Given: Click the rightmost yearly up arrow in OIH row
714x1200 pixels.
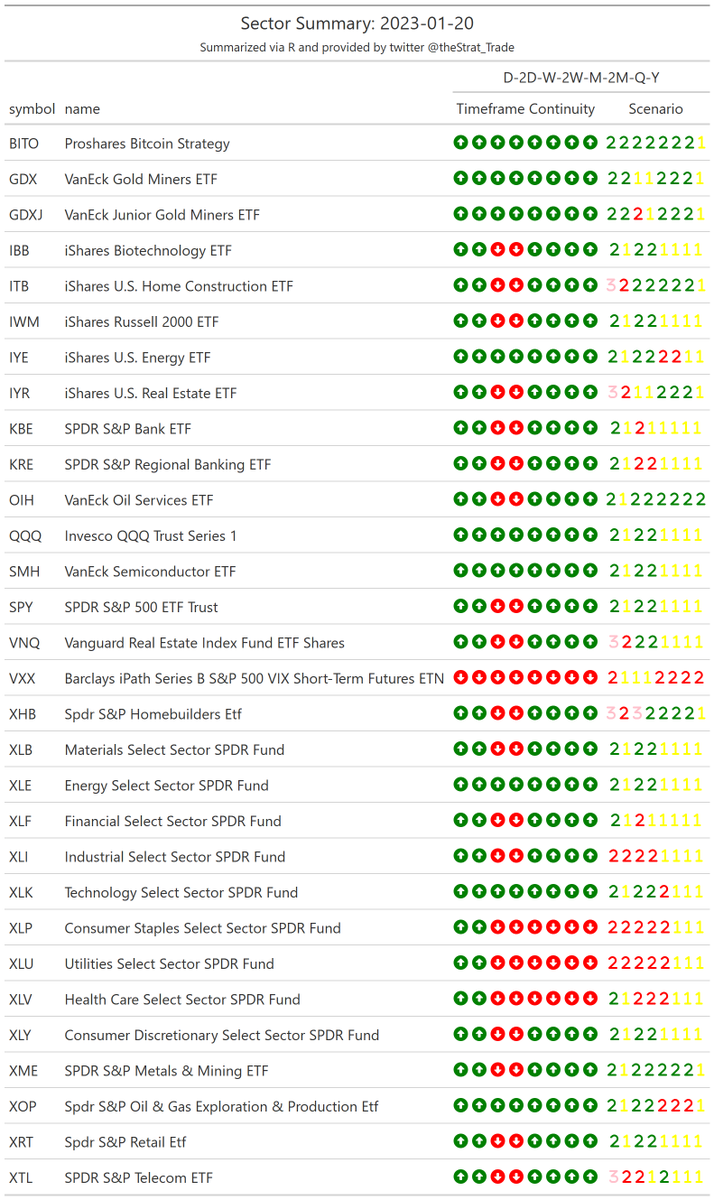Looking at the screenshot, I should [590, 500].
